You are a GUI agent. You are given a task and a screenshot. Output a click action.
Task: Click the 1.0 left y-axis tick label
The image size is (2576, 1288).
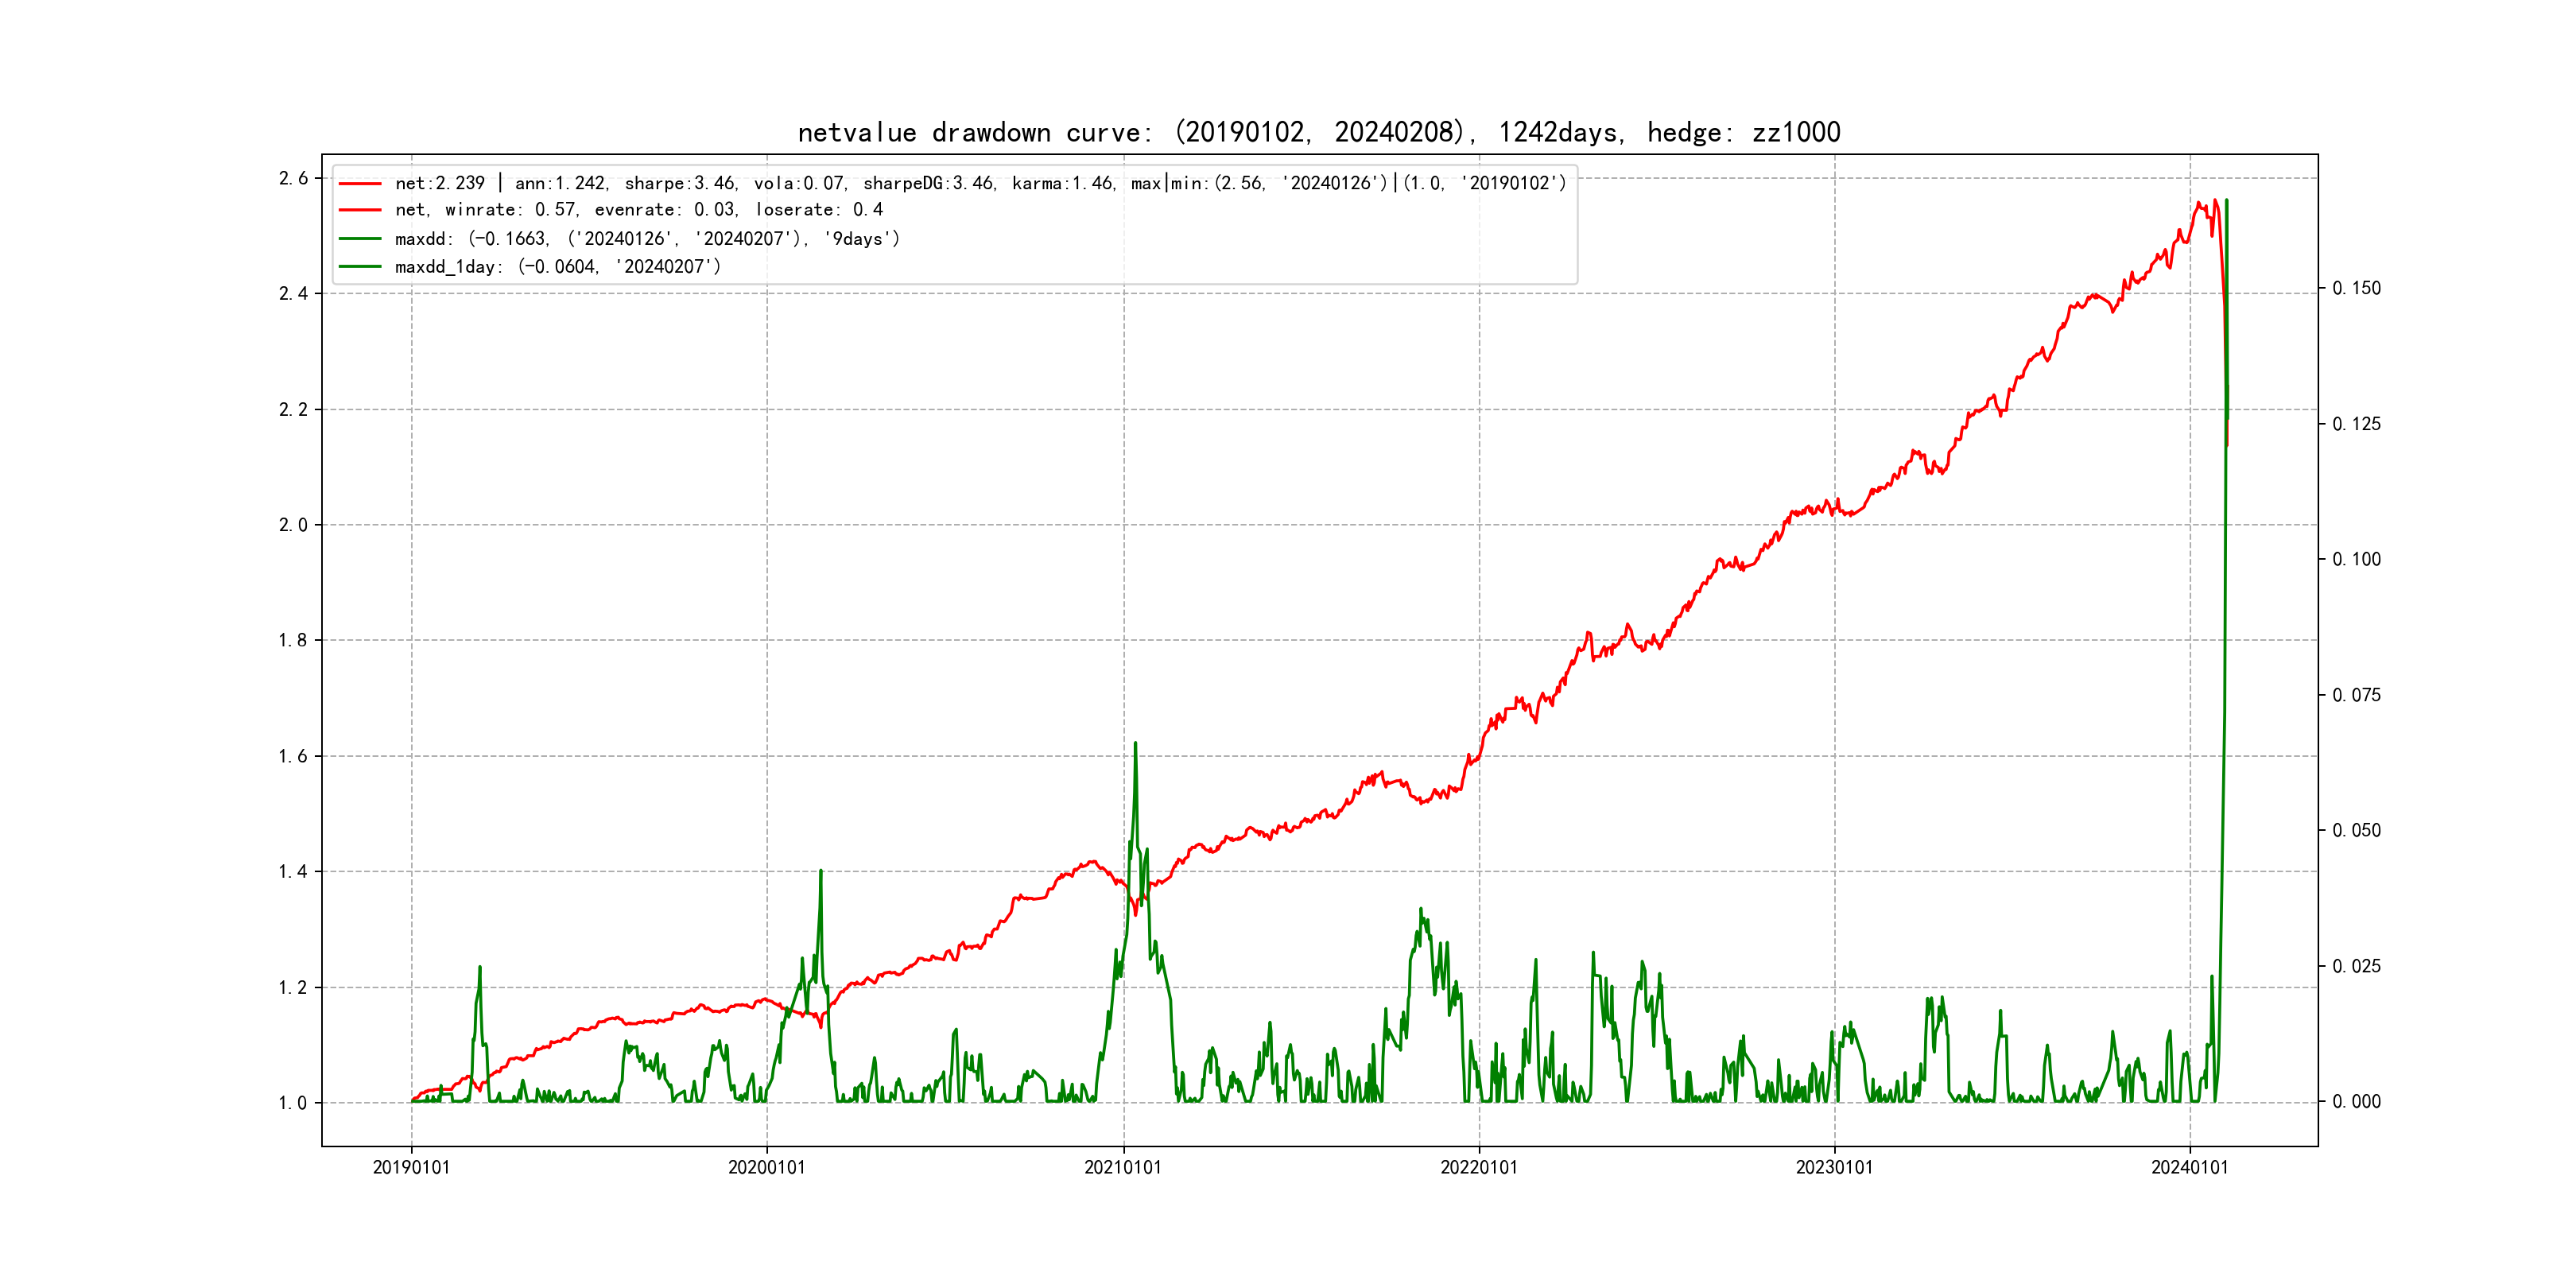[x=293, y=1103]
